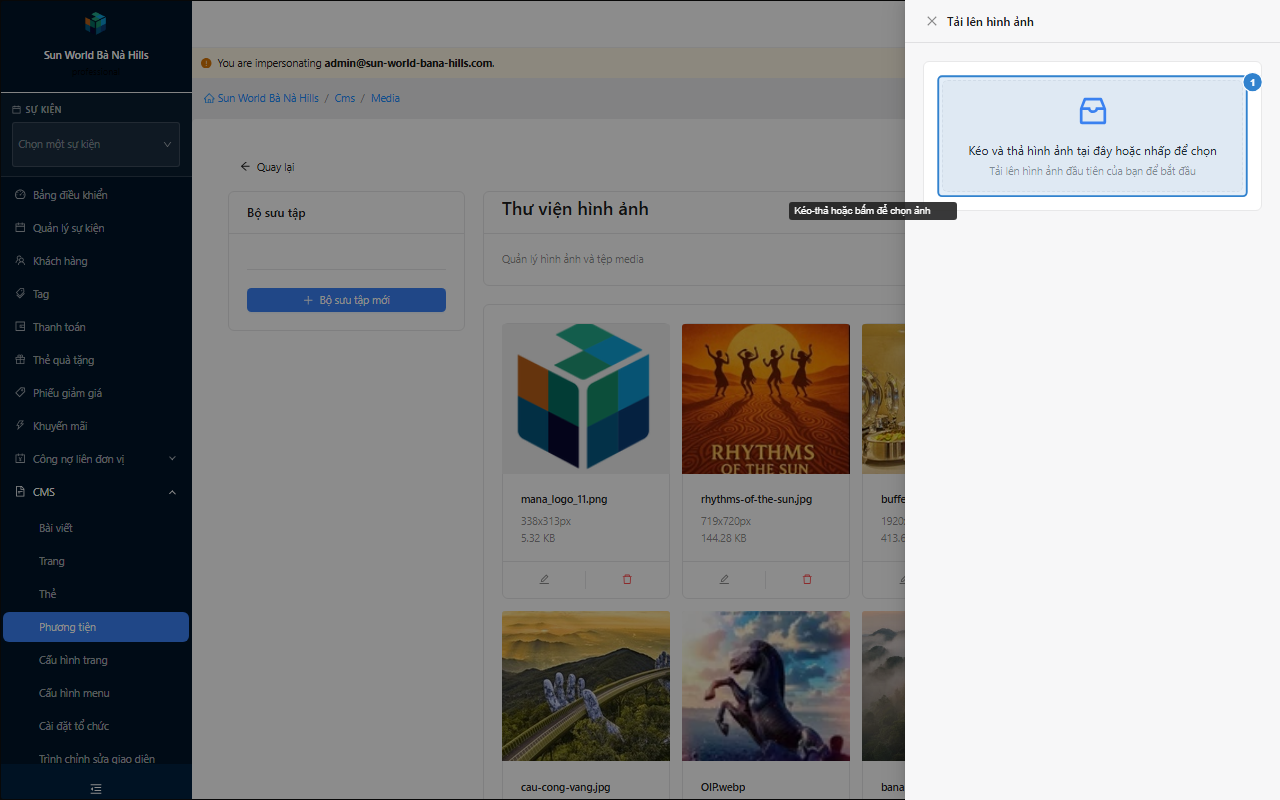
Task: Click the Quản lý hình ảnh và tệp media subtitle
Action: pyautogui.click(x=573, y=259)
